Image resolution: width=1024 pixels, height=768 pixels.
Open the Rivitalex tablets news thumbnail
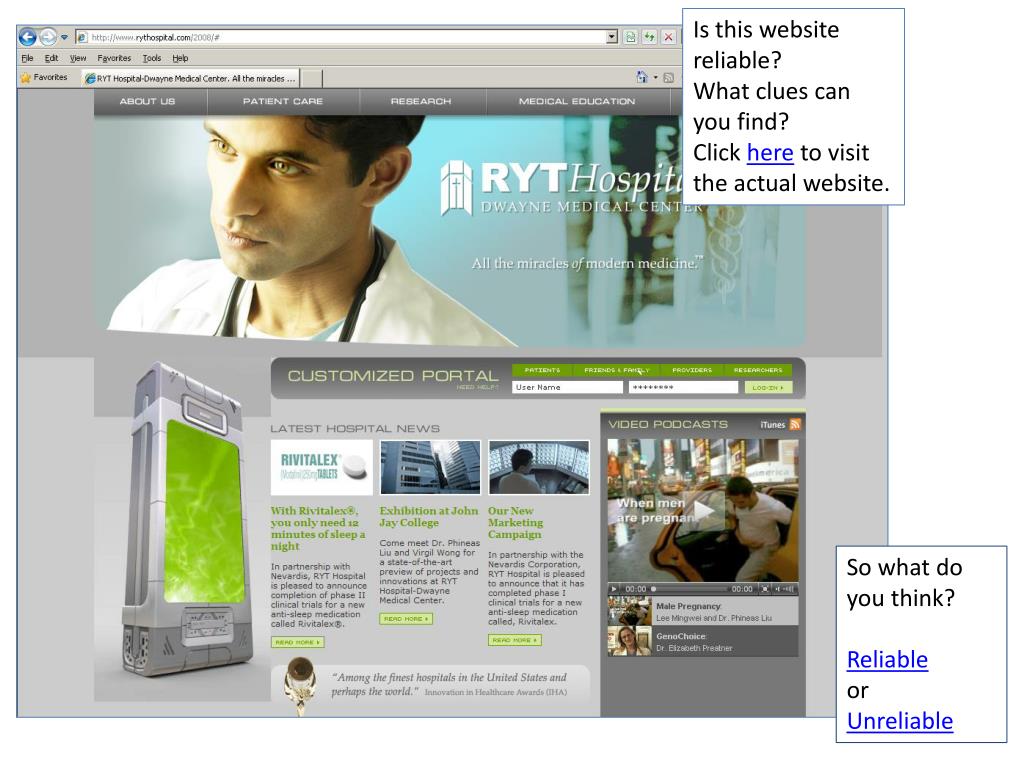click(321, 467)
